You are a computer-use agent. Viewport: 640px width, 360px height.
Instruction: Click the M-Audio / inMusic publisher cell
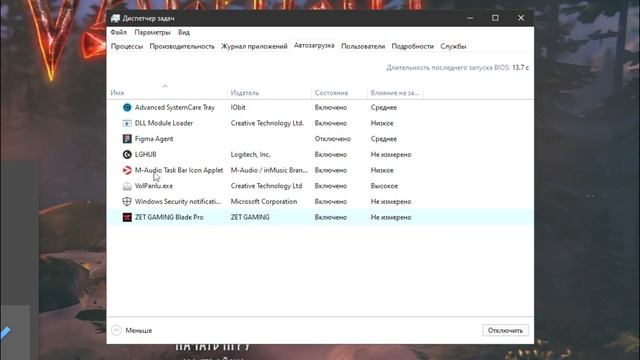click(269, 170)
